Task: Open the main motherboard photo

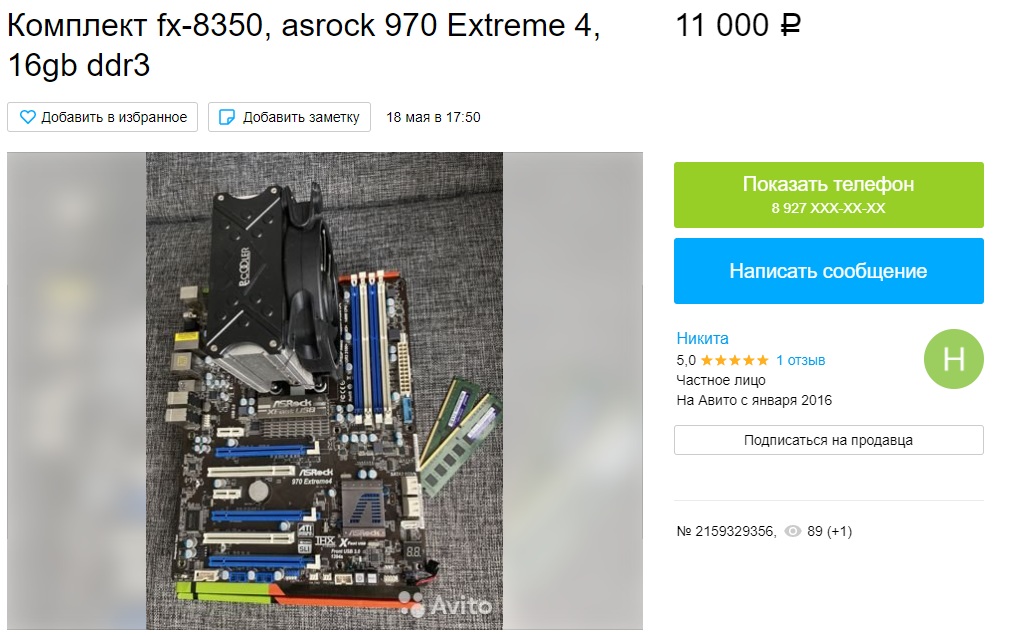Action: (x=324, y=391)
